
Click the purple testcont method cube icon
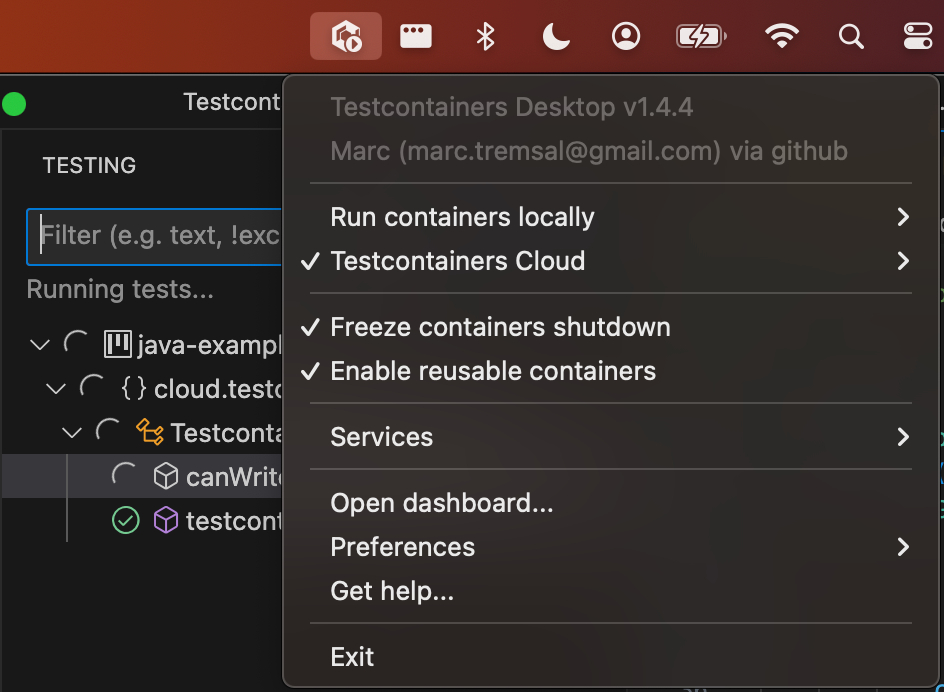click(x=166, y=520)
